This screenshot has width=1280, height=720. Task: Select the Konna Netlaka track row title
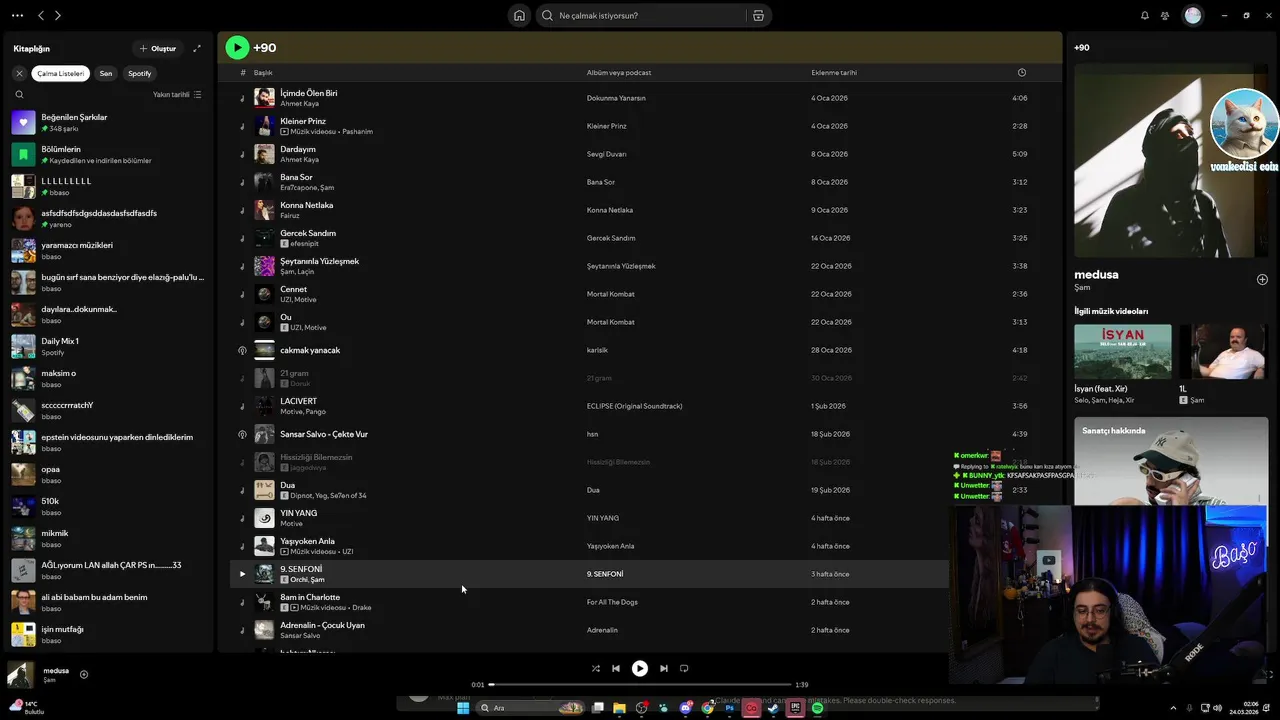pyautogui.click(x=306, y=205)
